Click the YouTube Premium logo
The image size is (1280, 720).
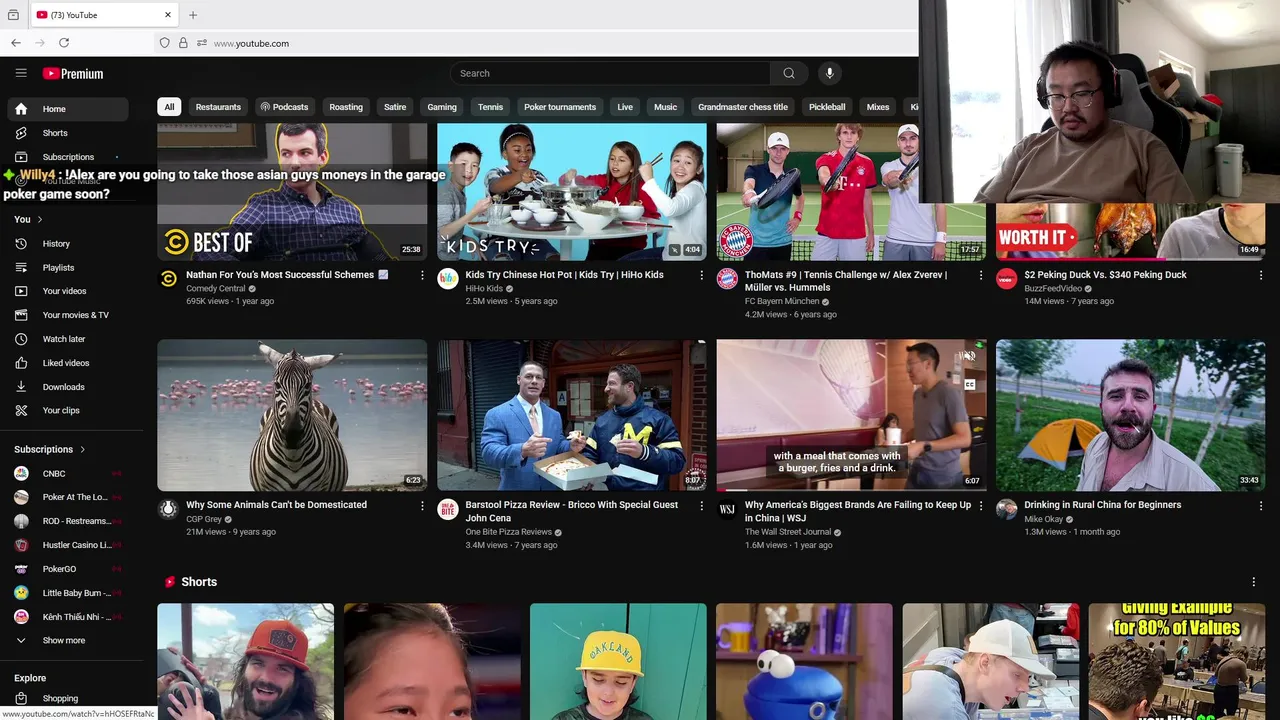coord(73,73)
